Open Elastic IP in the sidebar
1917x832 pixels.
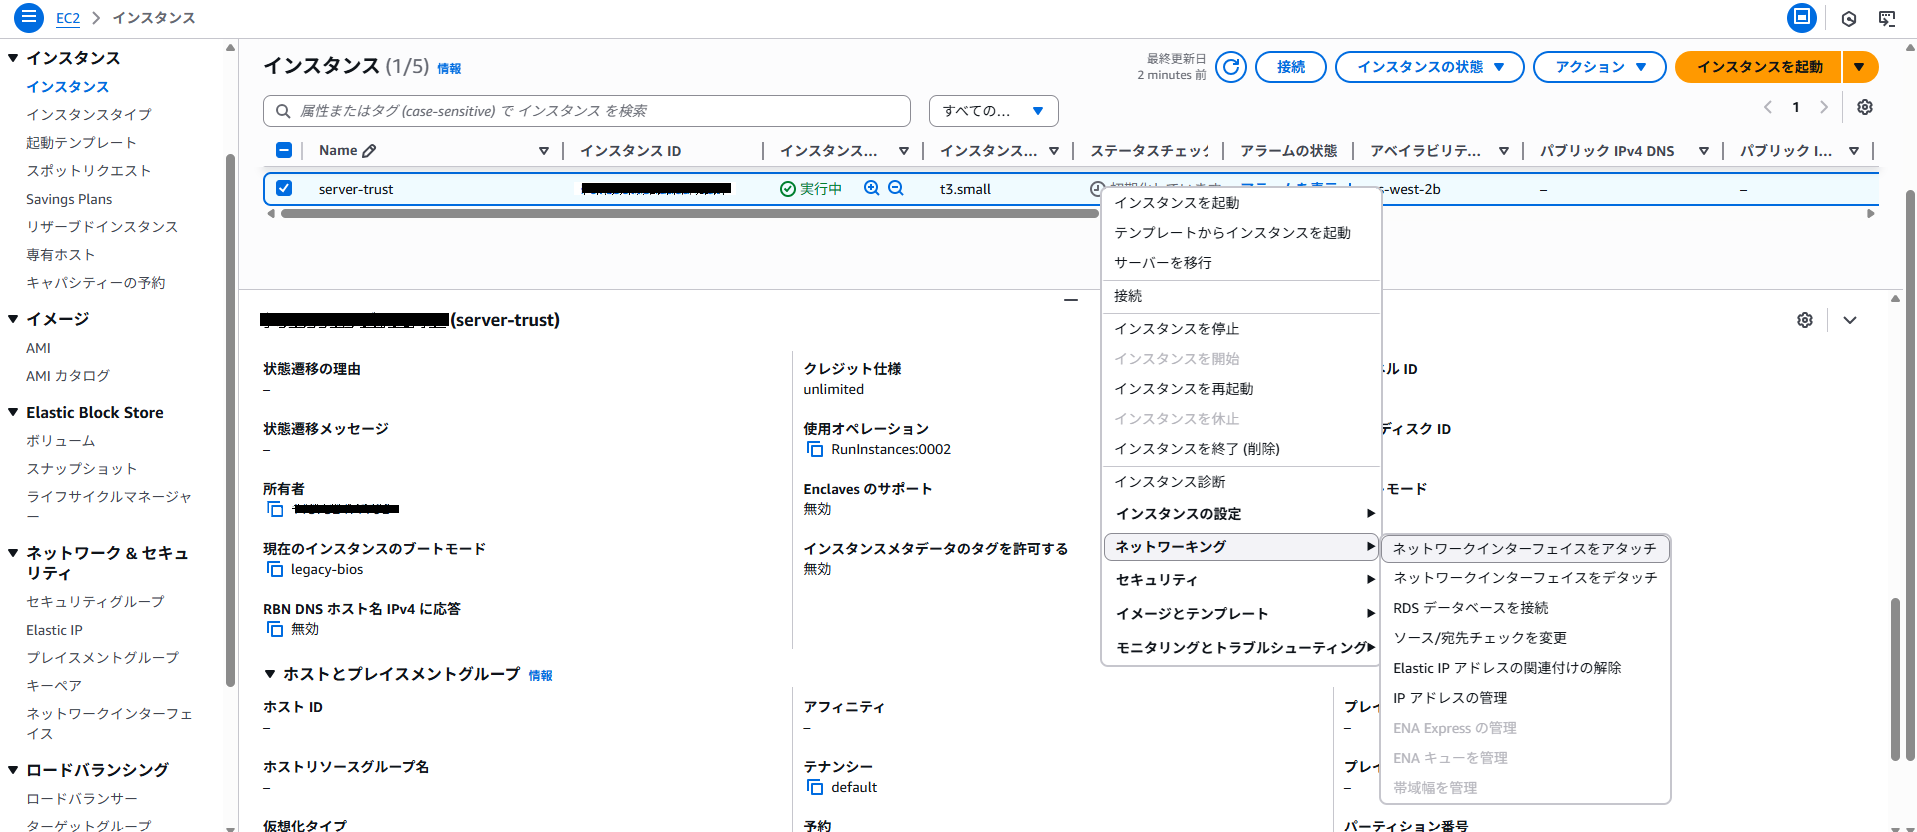tap(54, 630)
